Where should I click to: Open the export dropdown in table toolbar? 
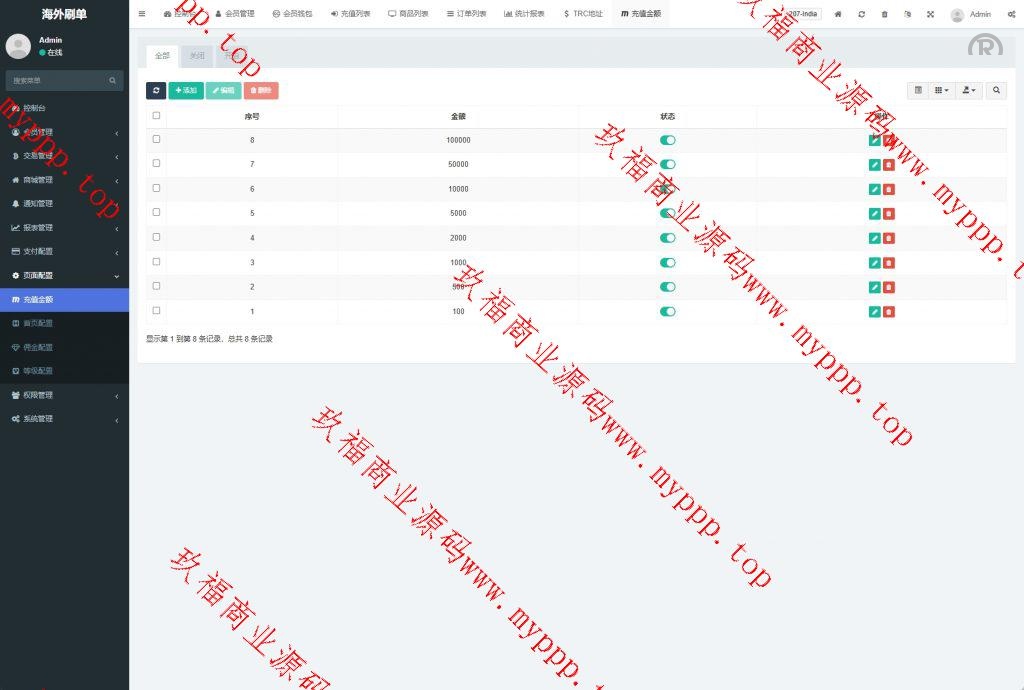[x=968, y=90]
